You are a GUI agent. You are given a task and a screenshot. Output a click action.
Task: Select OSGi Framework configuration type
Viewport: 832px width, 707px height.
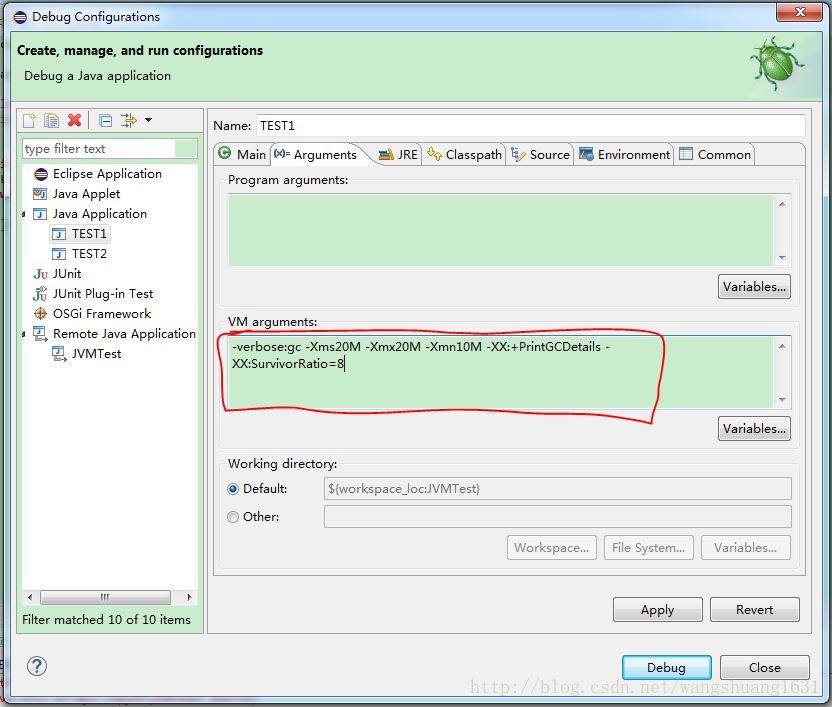click(x=102, y=314)
